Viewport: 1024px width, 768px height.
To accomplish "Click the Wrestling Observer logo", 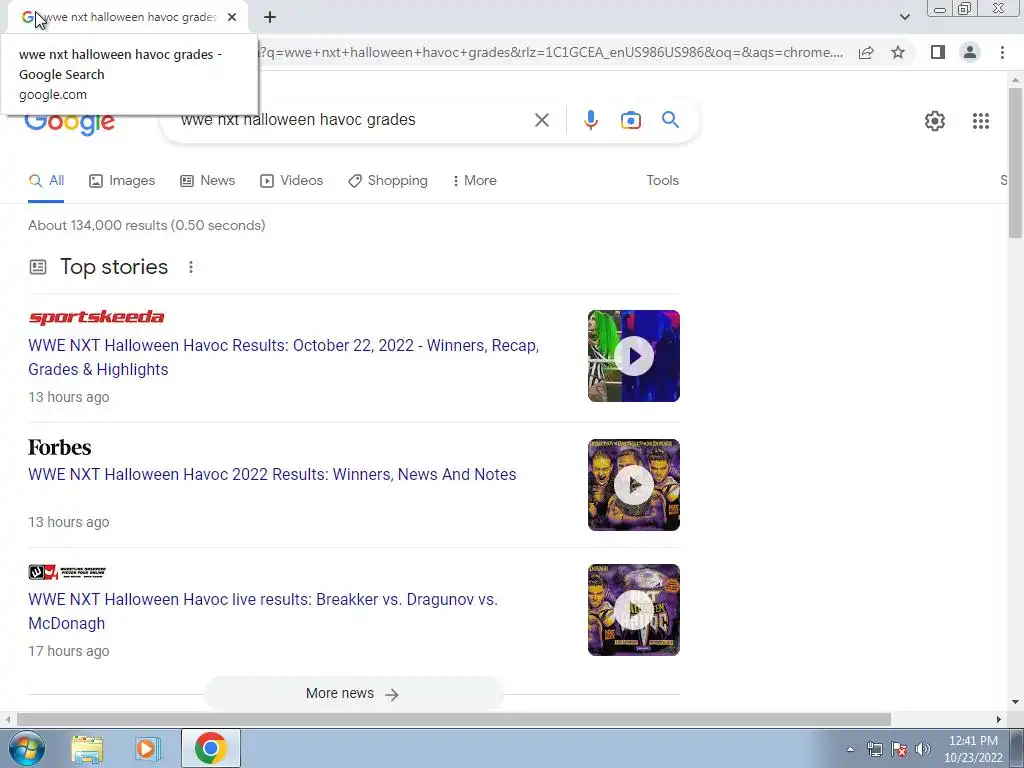I will [x=67, y=572].
